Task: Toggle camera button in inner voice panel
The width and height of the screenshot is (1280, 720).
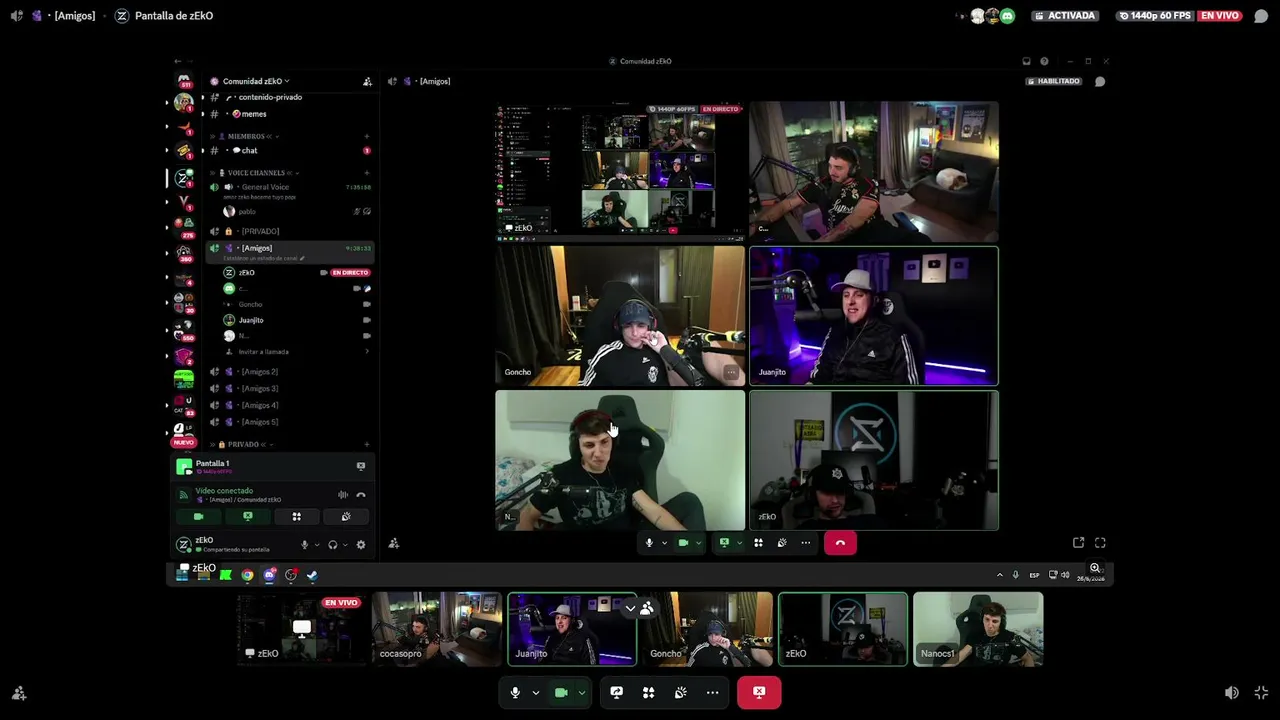Action: tap(198, 517)
